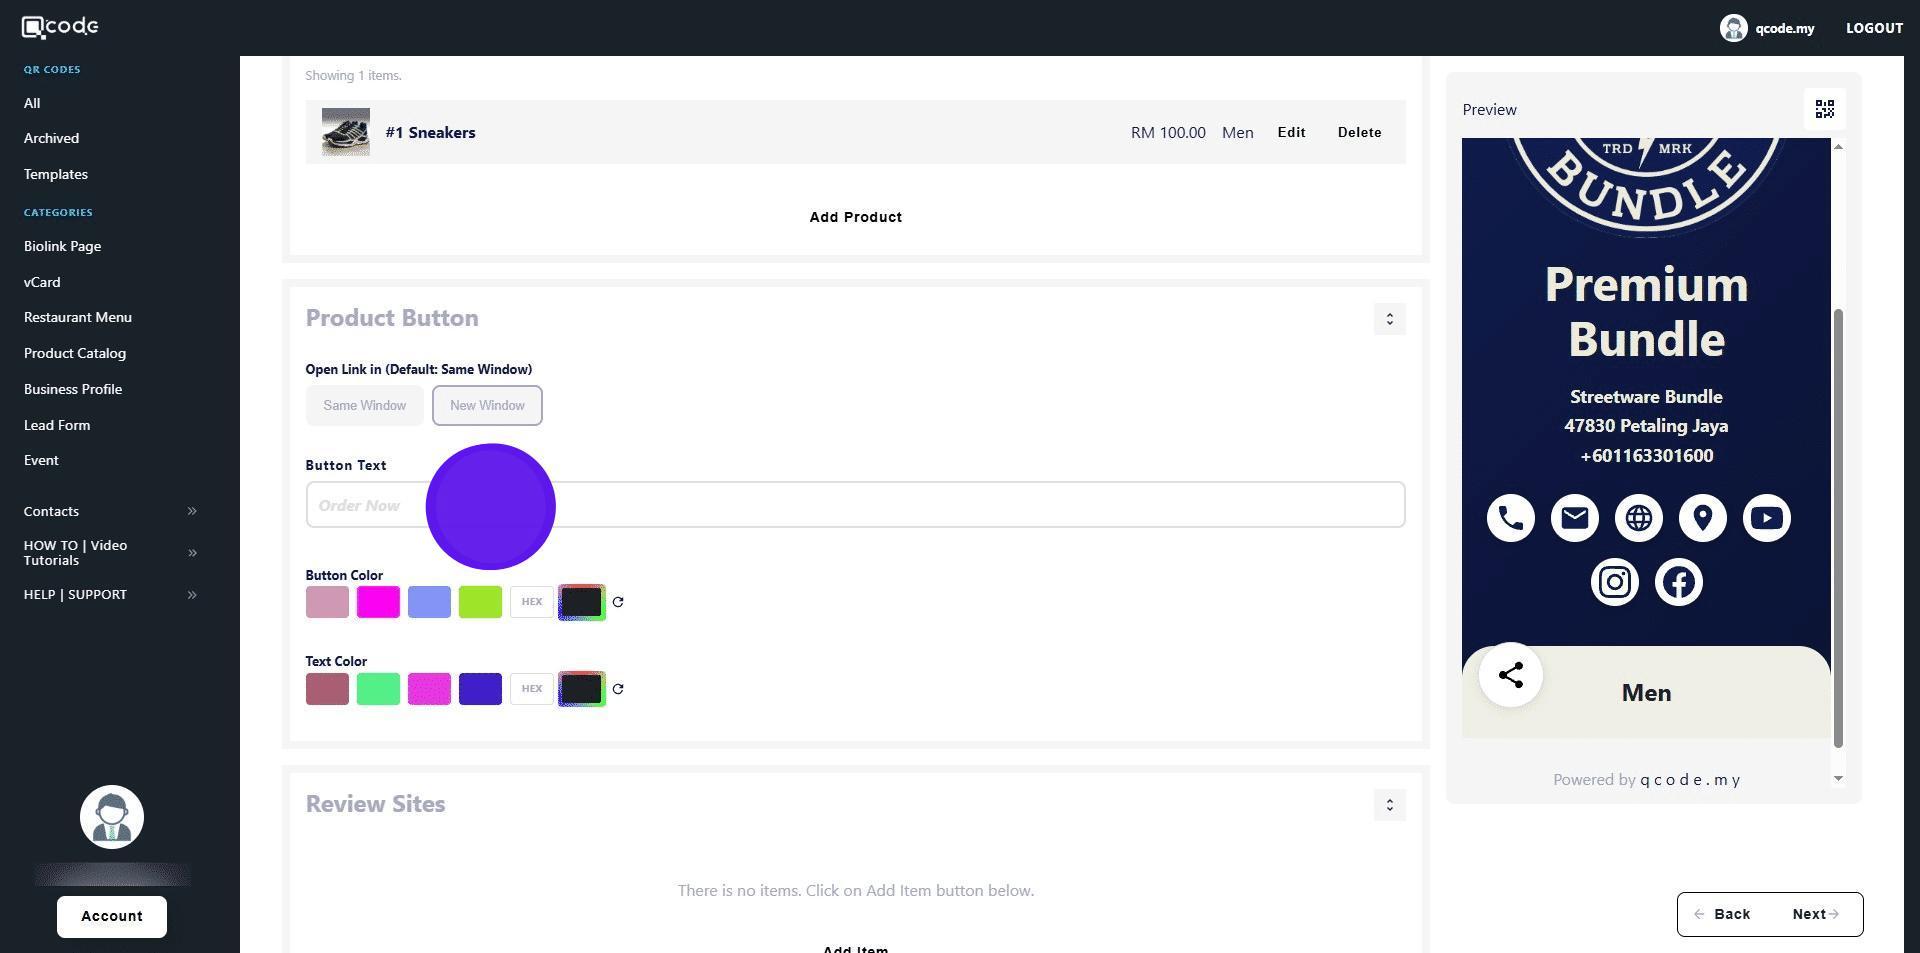Click the website globe icon in preview
Screen dimensions: 1920x953
click(x=1638, y=518)
